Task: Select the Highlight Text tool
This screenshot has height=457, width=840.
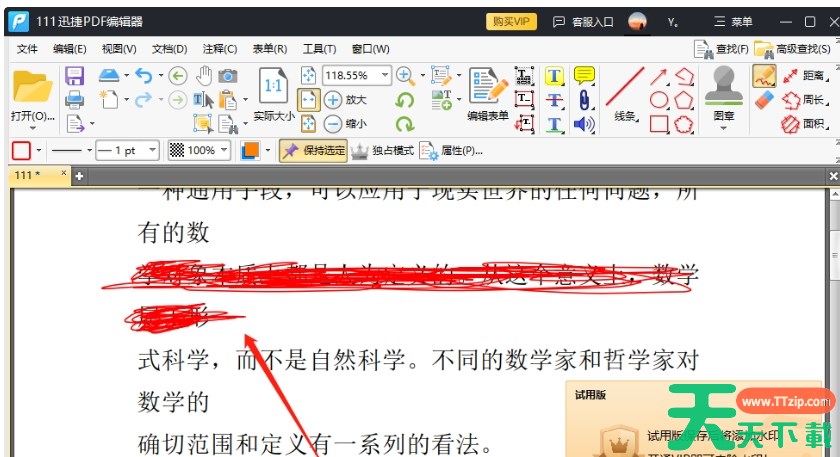Action: (554, 76)
